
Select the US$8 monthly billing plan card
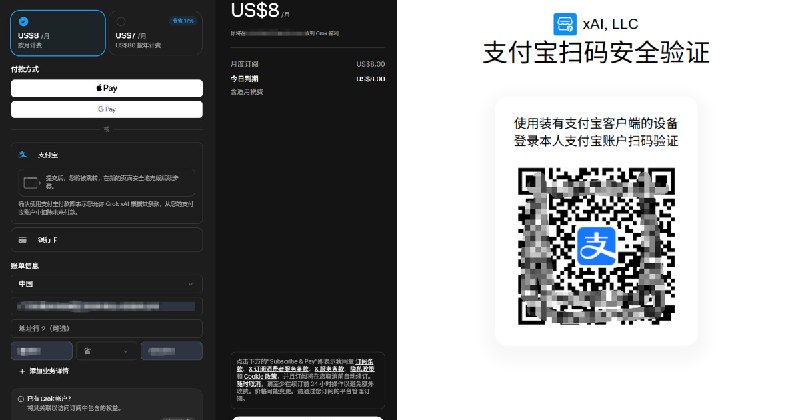[x=58, y=33]
